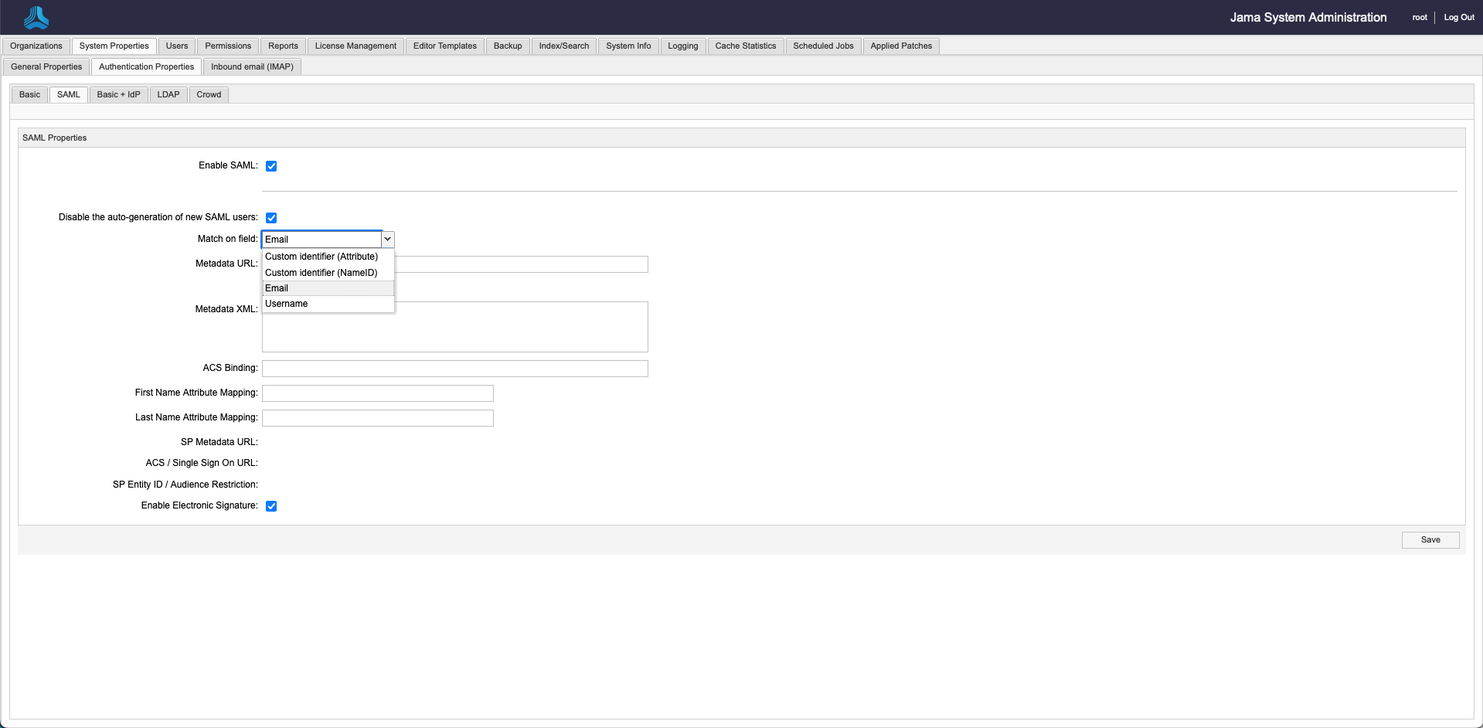Open the Logging tab
The width and height of the screenshot is (1483, 728).
(x=683, y=46)
